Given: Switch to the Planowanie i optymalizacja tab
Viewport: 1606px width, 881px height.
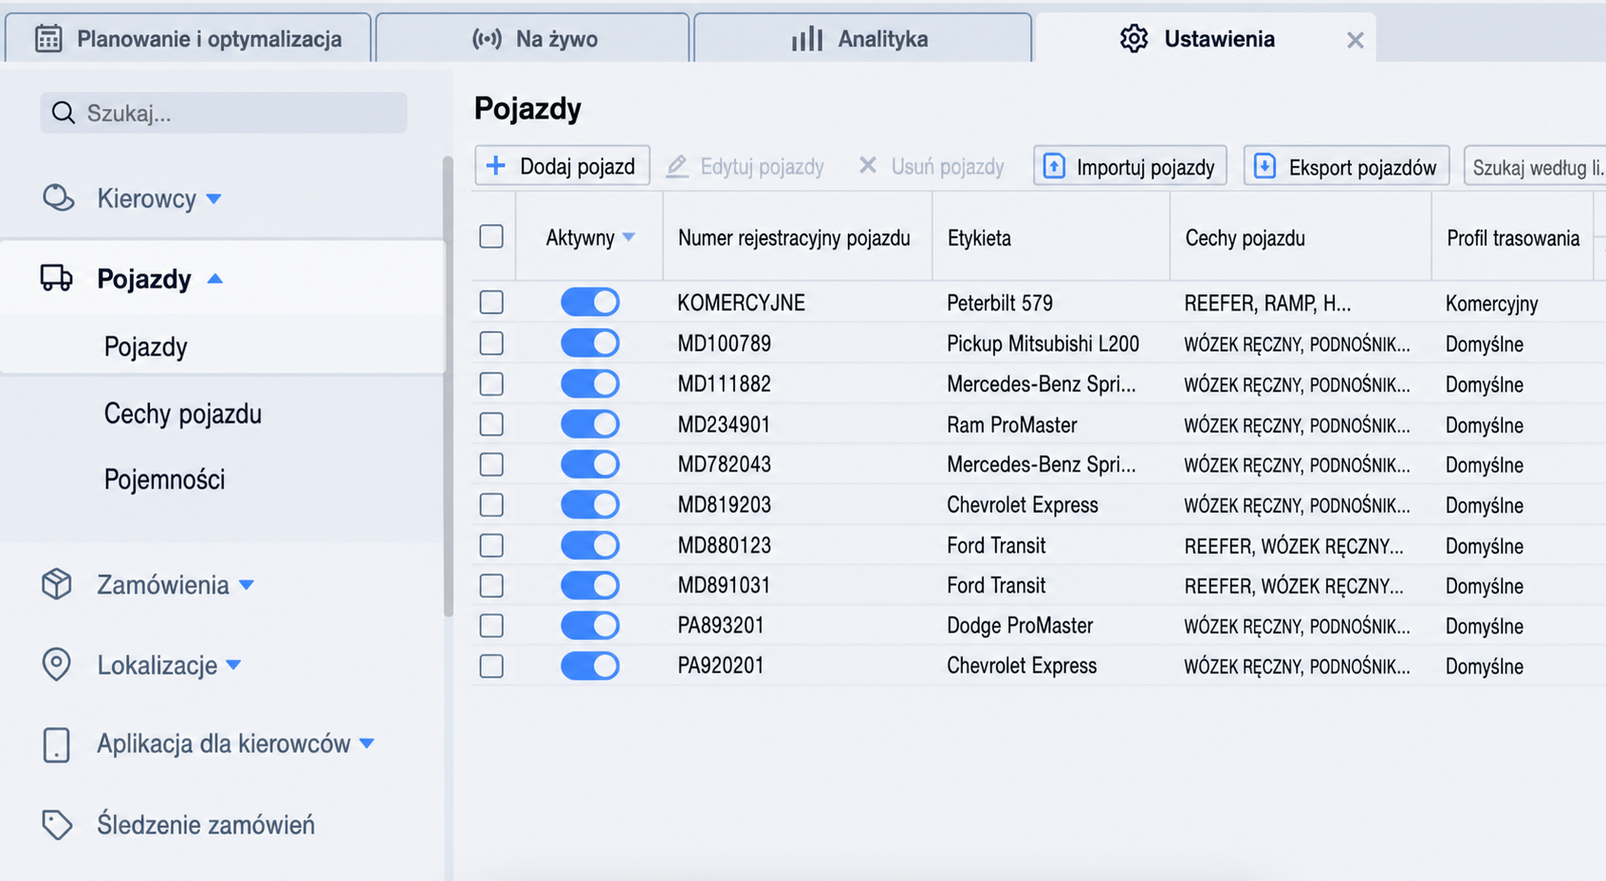Looking at the screenshot, I should (188, 38).
